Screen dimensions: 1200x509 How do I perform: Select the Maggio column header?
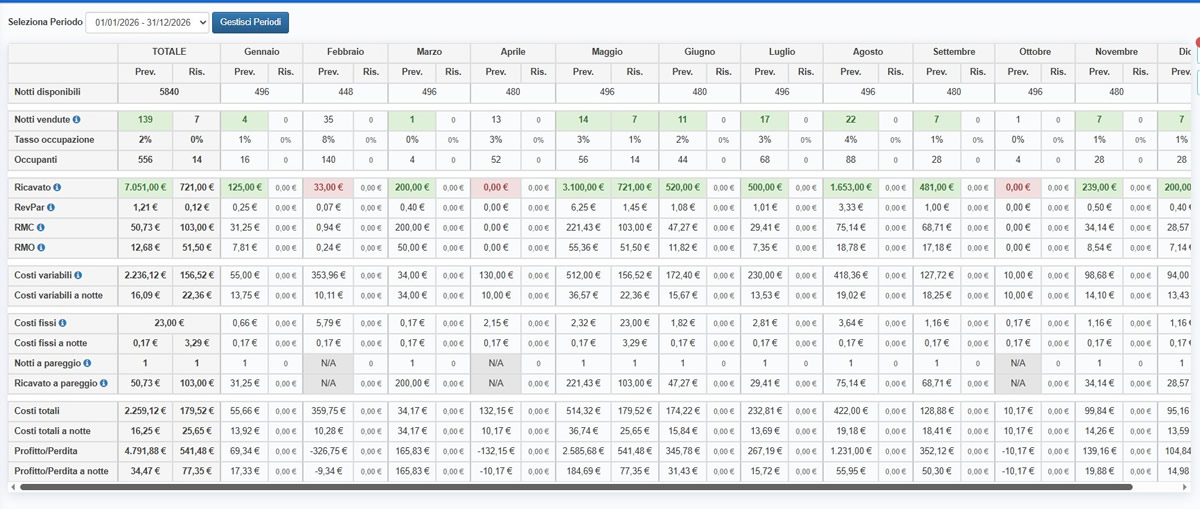(606, 51)
